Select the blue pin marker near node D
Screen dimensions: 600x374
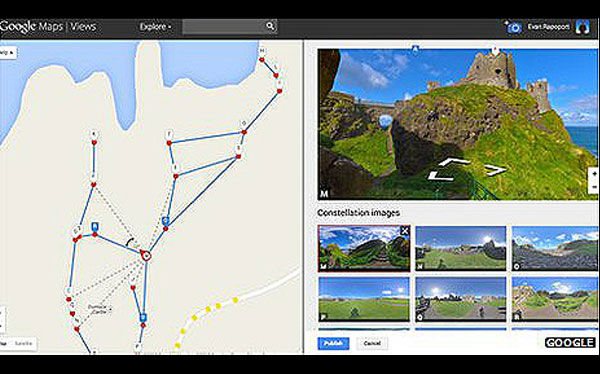click(x=95, y=227)
